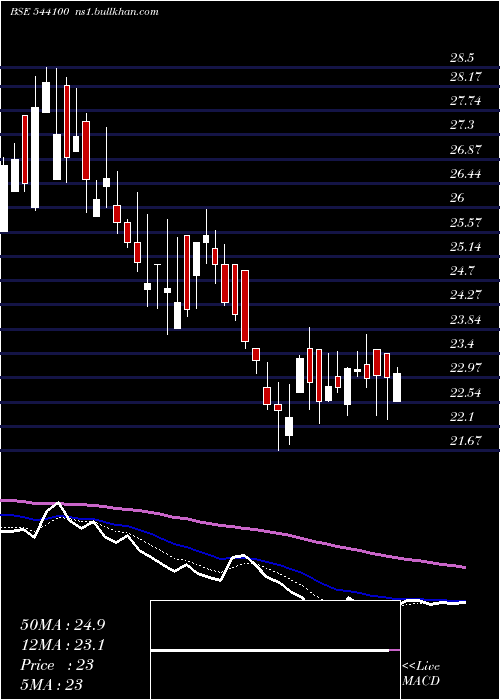Image resolution: width=500 pixels, height=700 pixels.
Task: Click the 24.27 price axis label
Action: pyautogui.click(x=466, y=295)
